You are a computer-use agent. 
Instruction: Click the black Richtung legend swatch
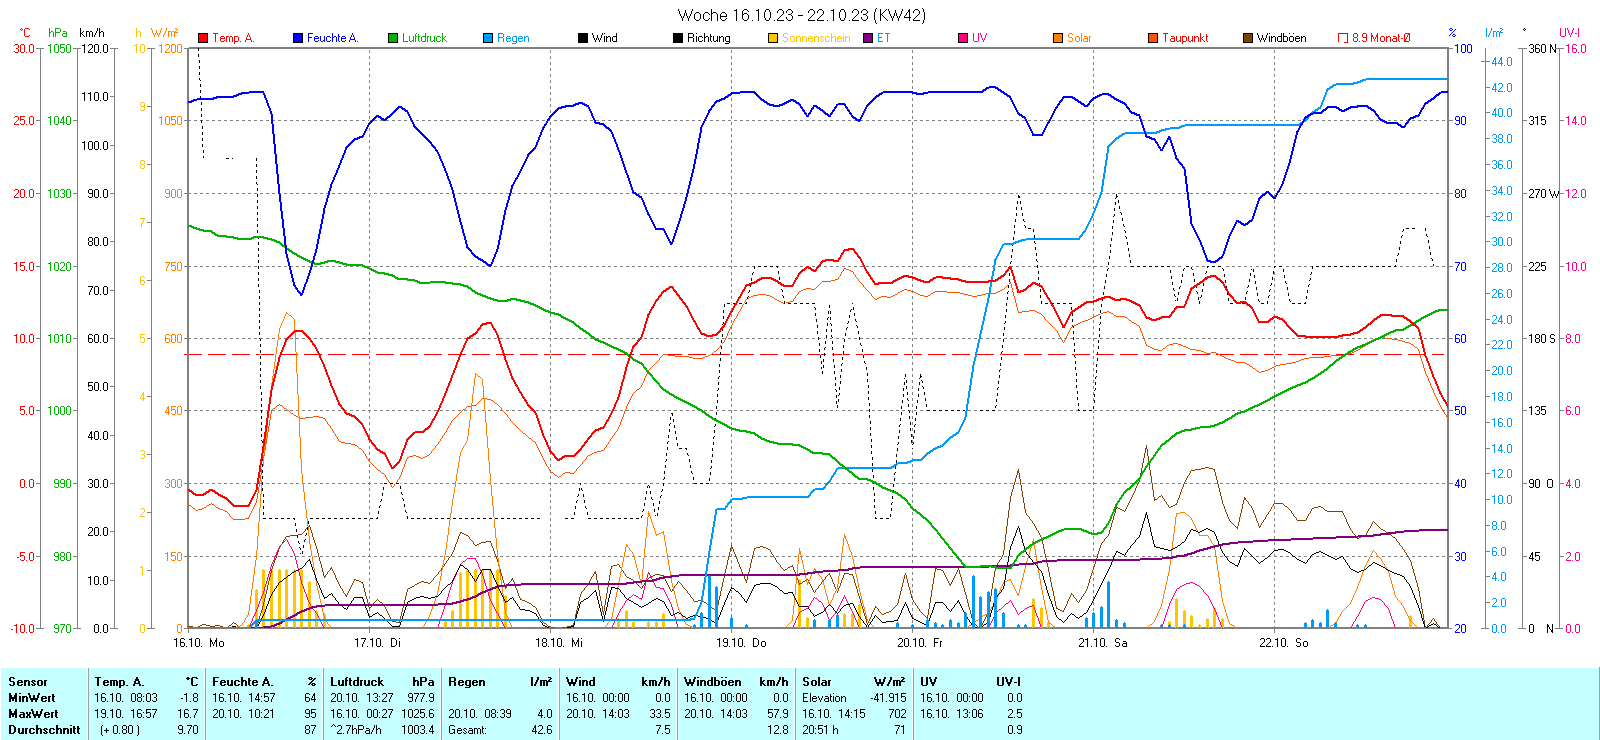(x=678, y=38)
